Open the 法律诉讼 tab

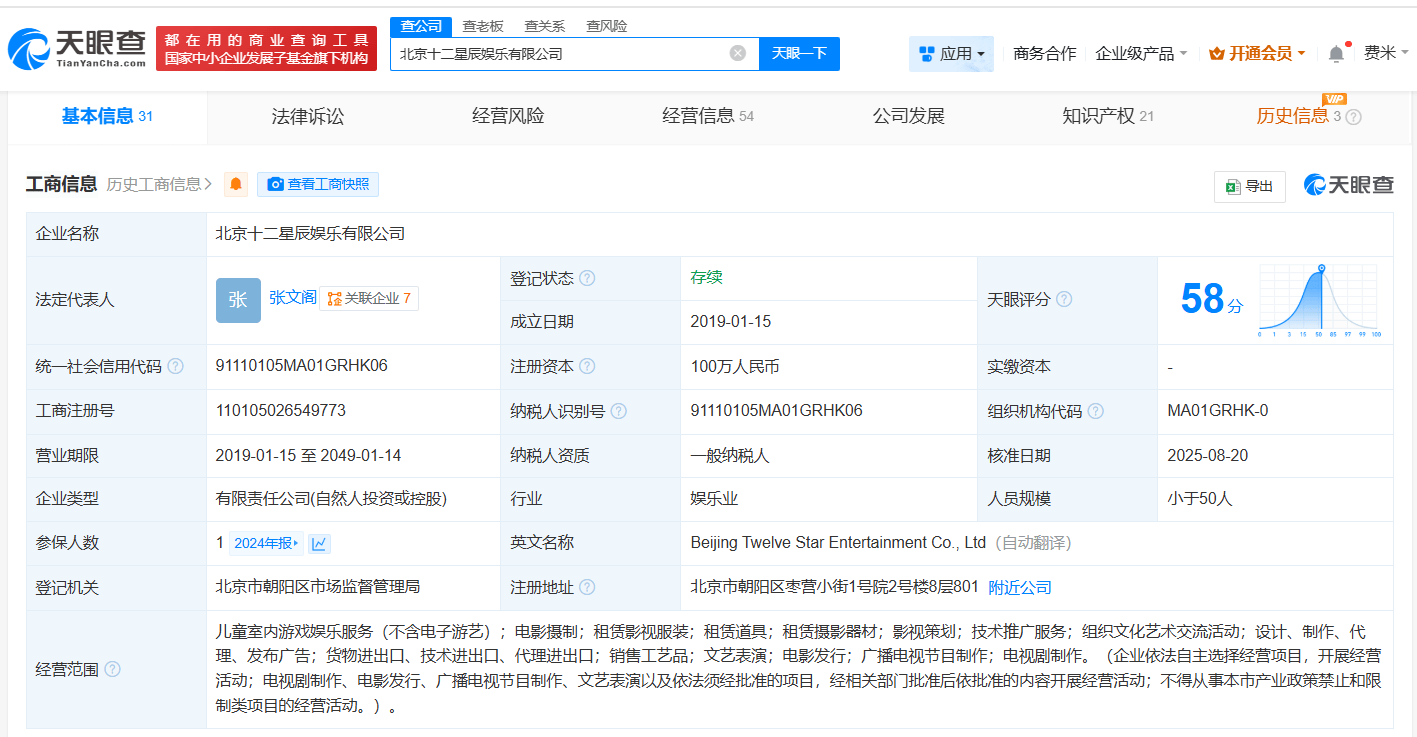pyautogui.click(x=308, y=116)
